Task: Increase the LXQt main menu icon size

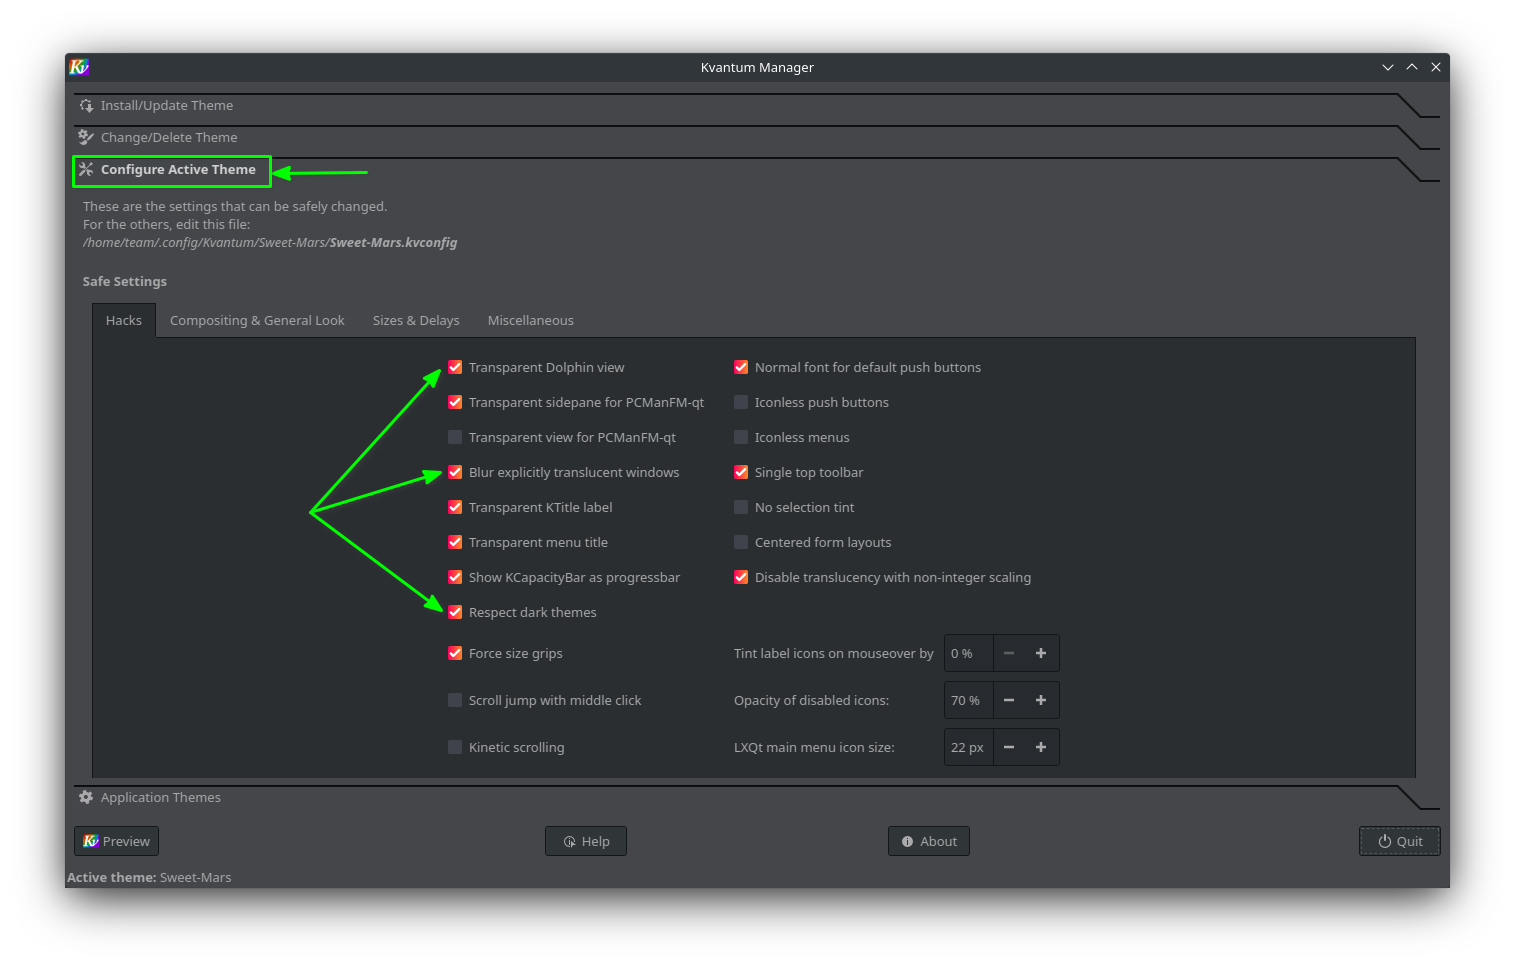Action: (x=1041, y=747)
